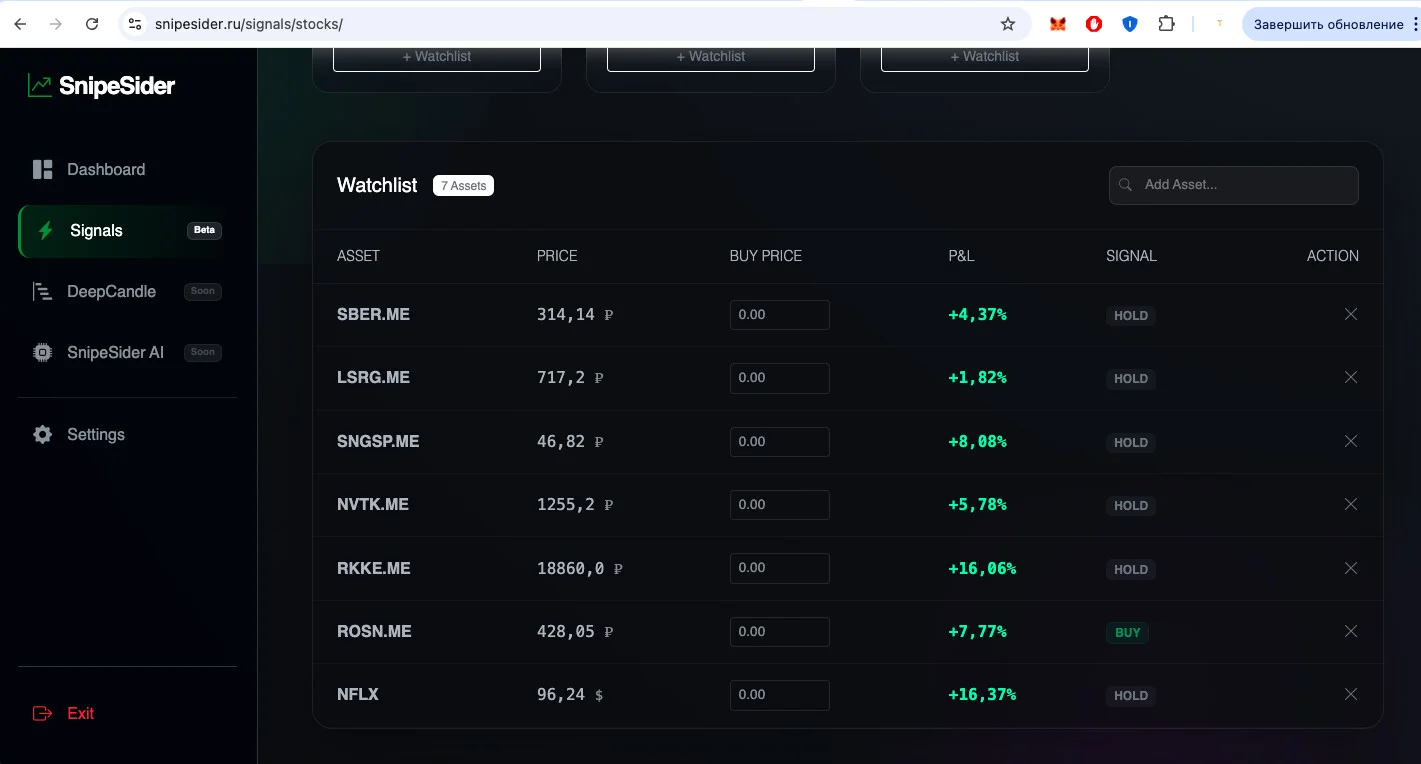
Task: Remove NVTK.ME from the watchlist
Action: click(x=1351, y=504)
